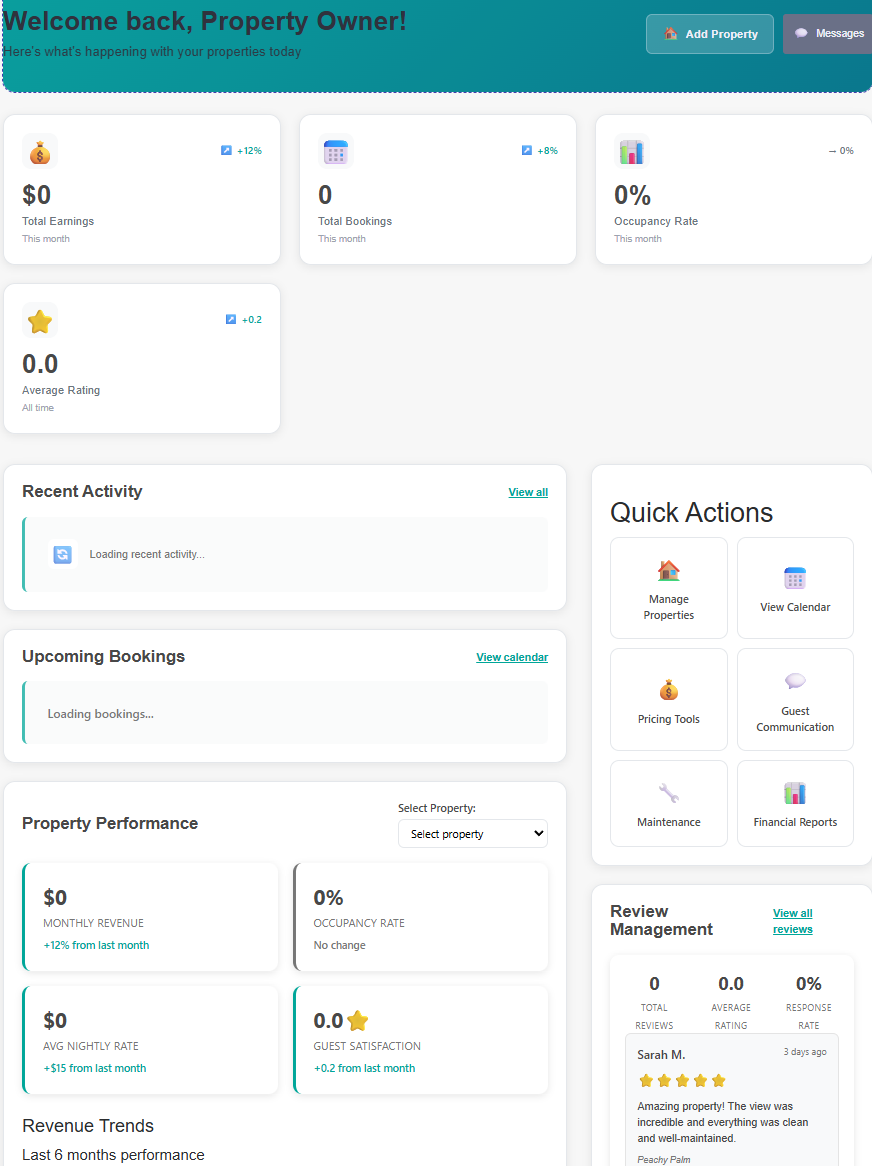Open Financial Reports quick action
Image resolution: width=872 pixels, height=1166 pixels.
795,803
